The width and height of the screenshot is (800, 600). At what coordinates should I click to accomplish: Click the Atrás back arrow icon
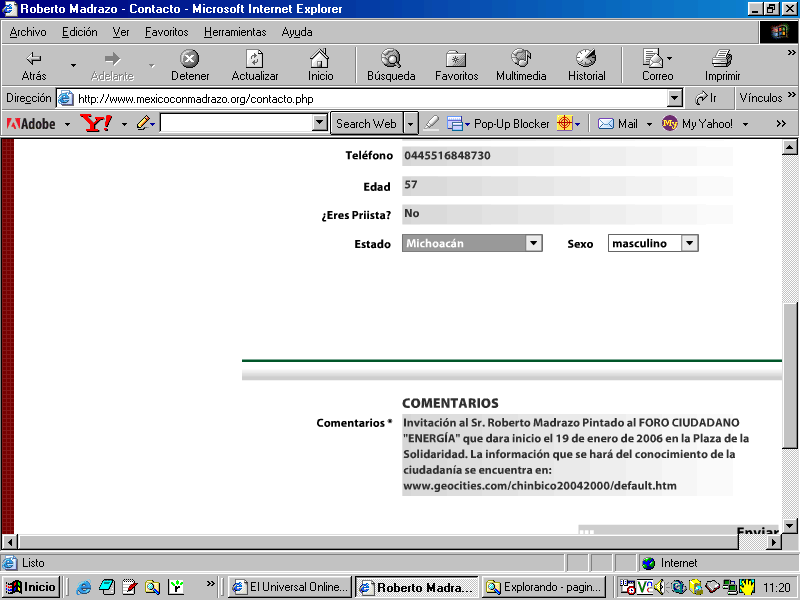tap(34, 59)
